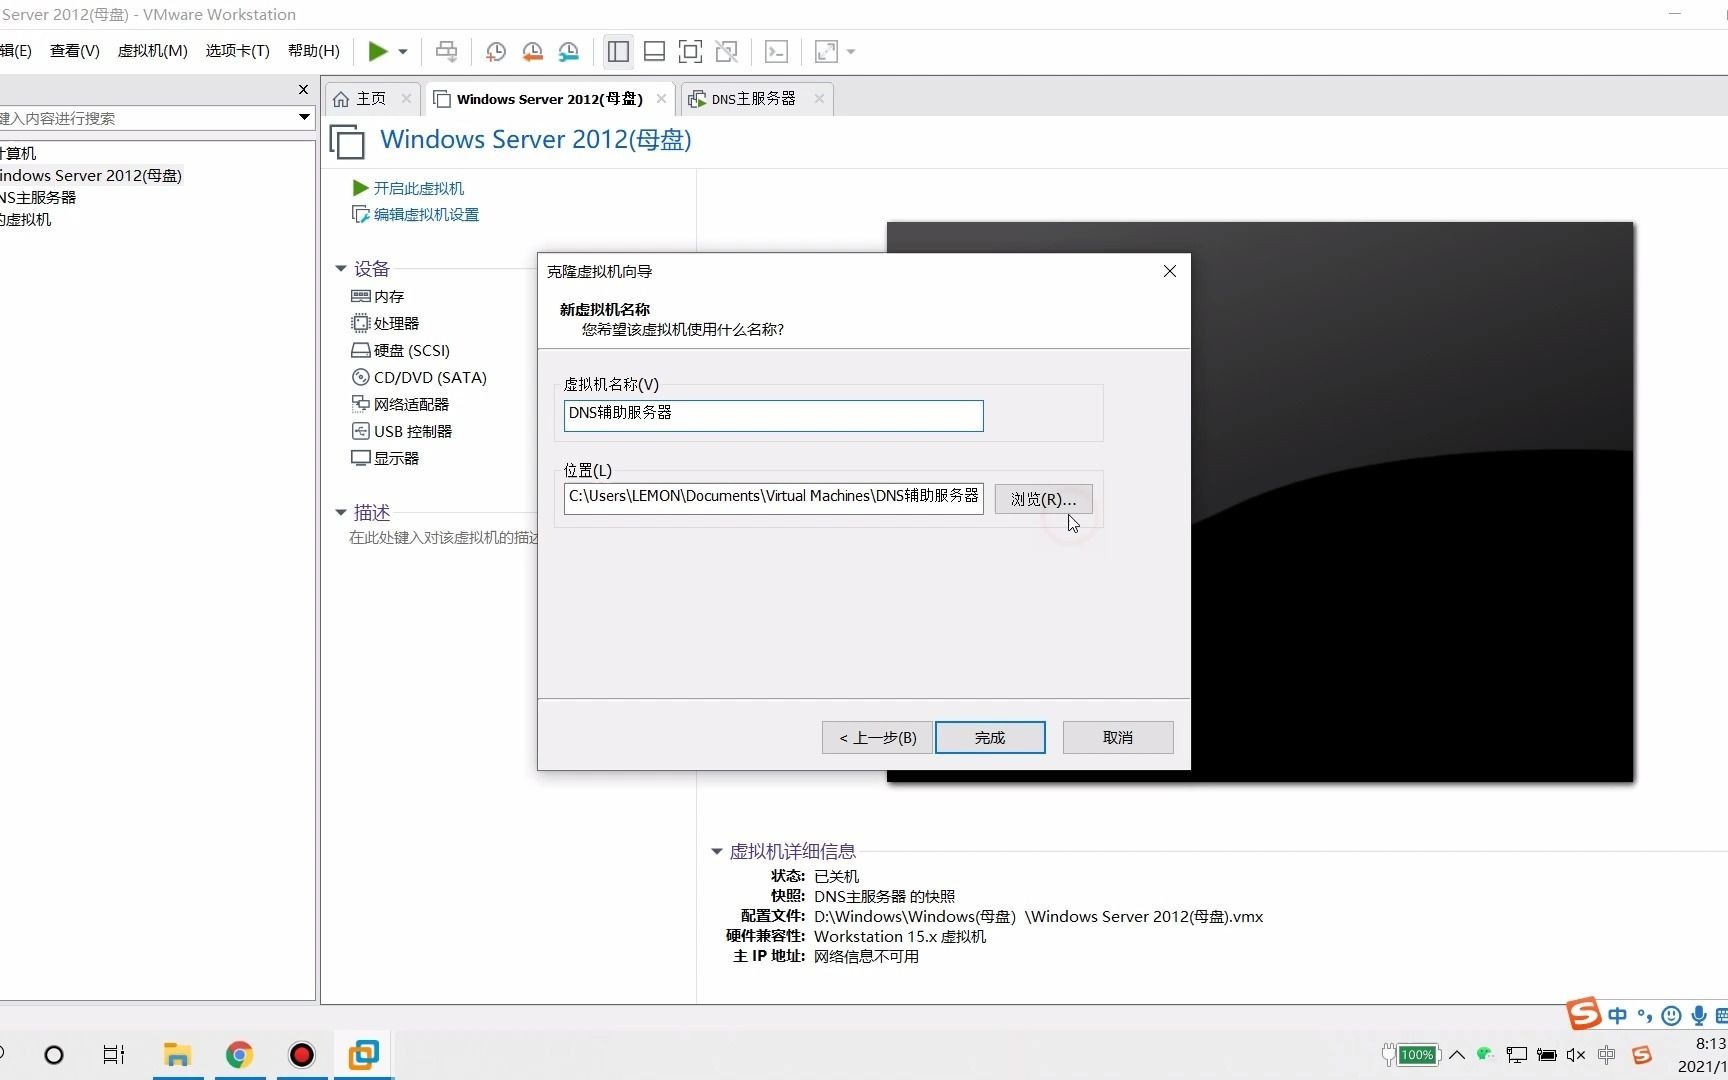The width and height of the screenshot is (1728, 1080).
Task: Take a snapshot of this virtual machine
Action: tap(495, 51)
